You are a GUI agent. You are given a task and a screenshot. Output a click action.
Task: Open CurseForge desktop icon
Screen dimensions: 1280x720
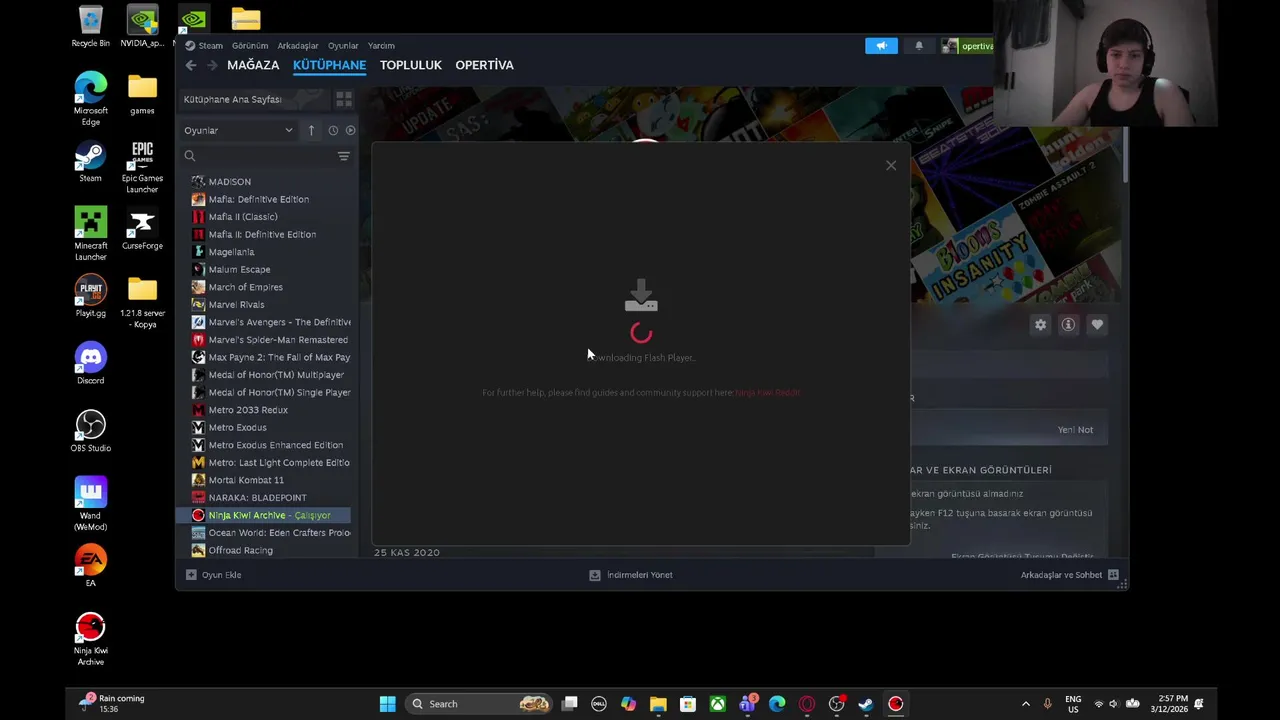coord(142,229)
